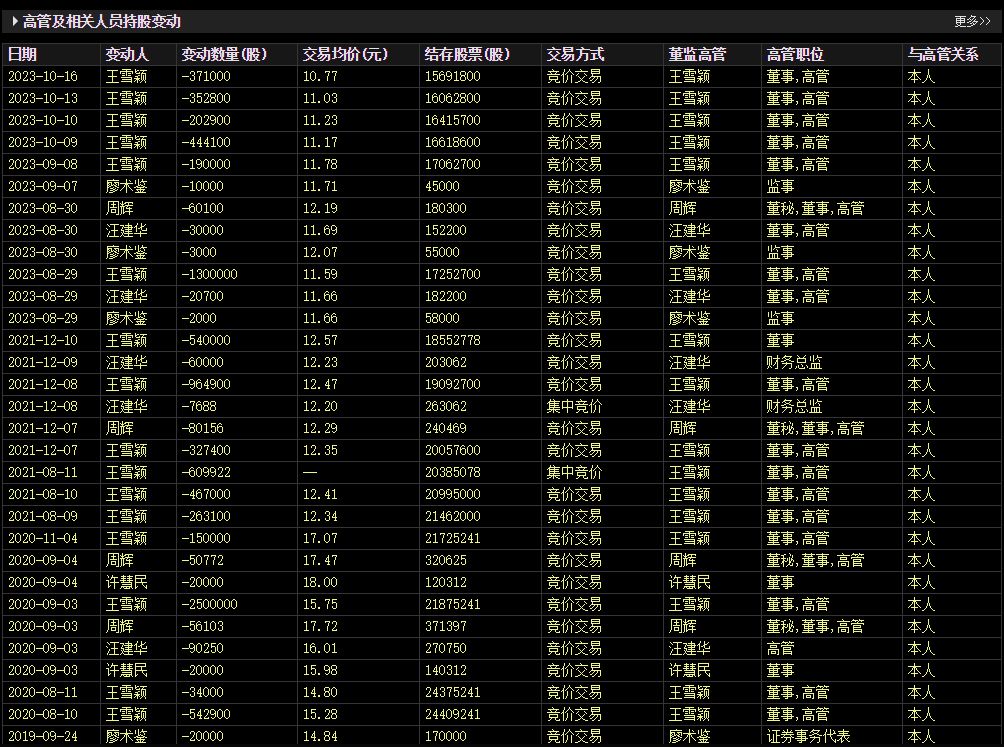1004x747 pixels.
Task: Click 财务总监 in the 2021-12-09 row
Action: [x=795, y=362]
